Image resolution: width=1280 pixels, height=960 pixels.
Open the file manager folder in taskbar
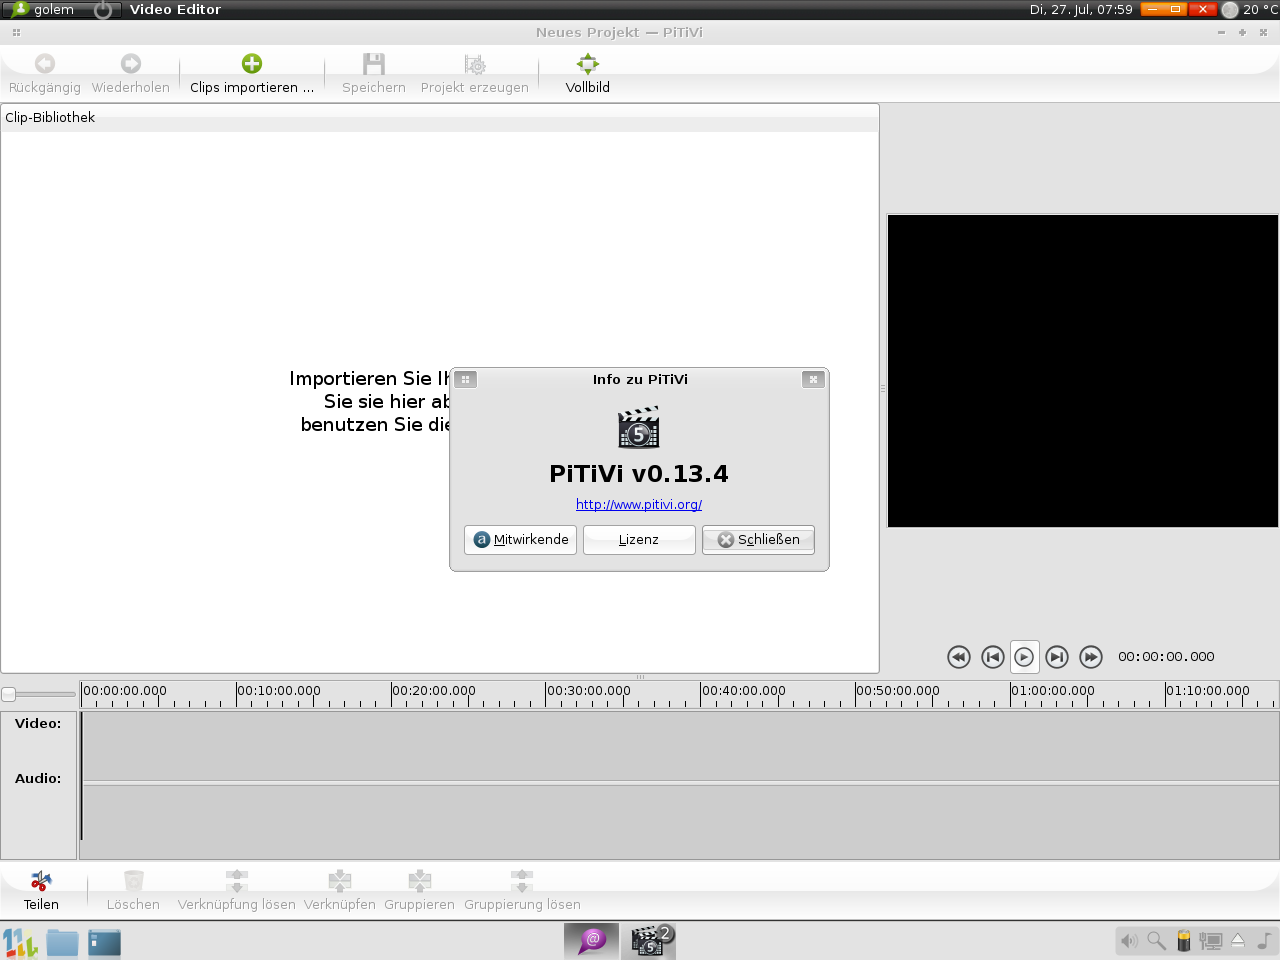(62, 942)
